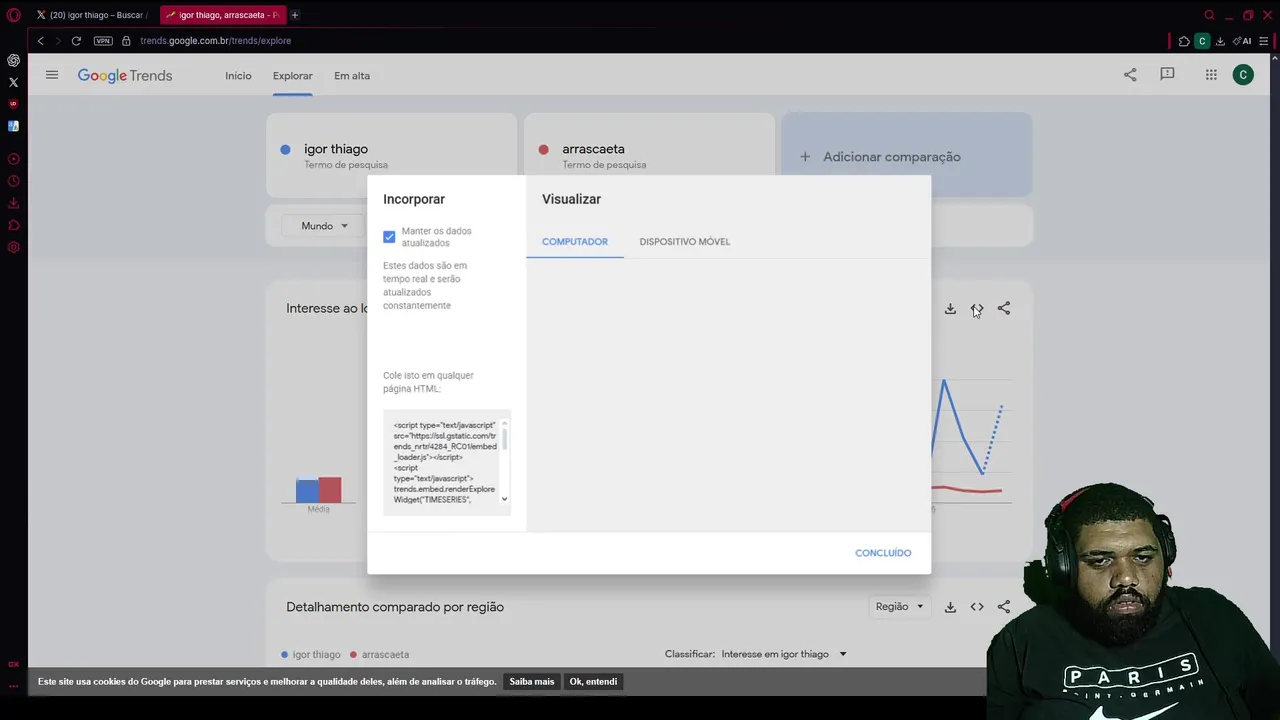Click the embed code text box

tap(447, 462)
